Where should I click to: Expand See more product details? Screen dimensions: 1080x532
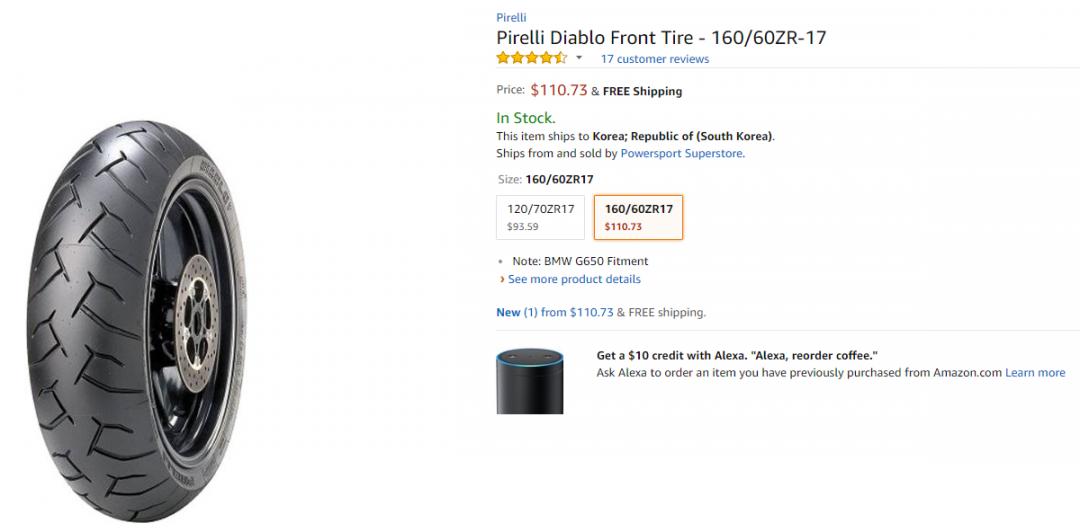[574, 279]
